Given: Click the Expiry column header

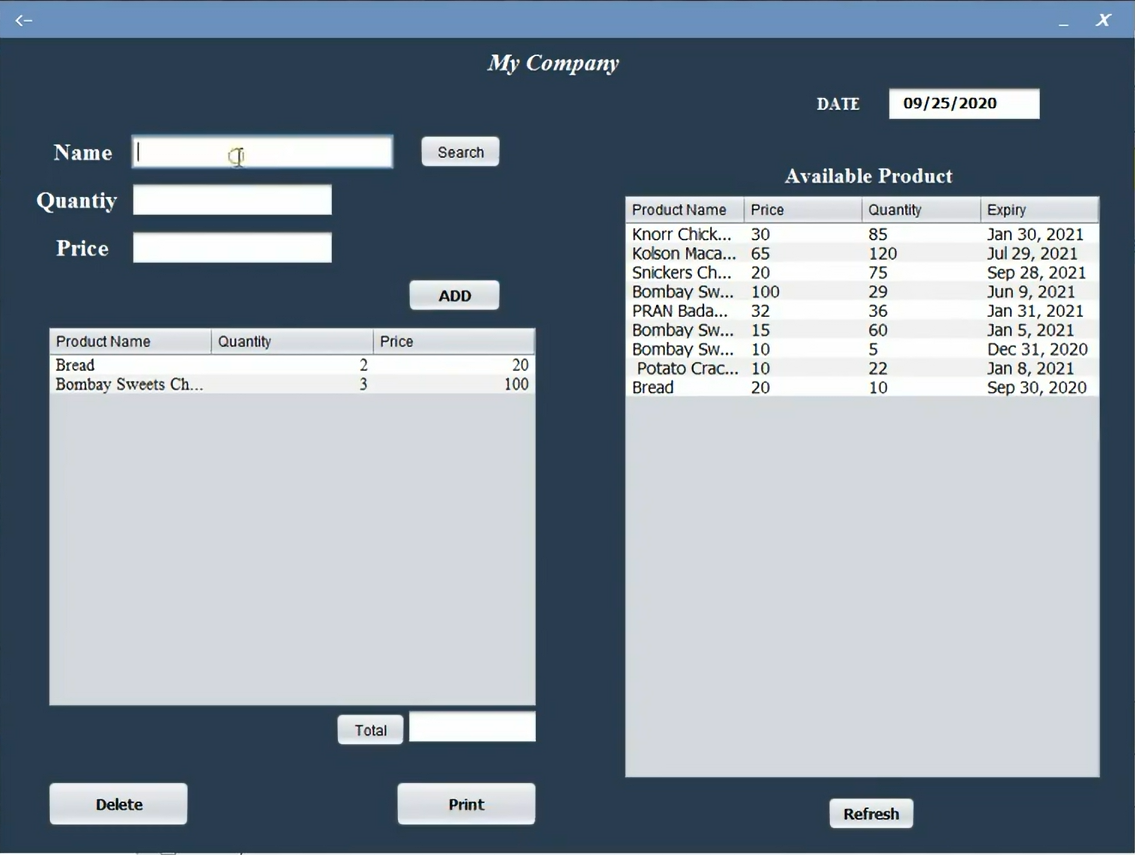Looking at the screenshot, I should coord(1039,210).
